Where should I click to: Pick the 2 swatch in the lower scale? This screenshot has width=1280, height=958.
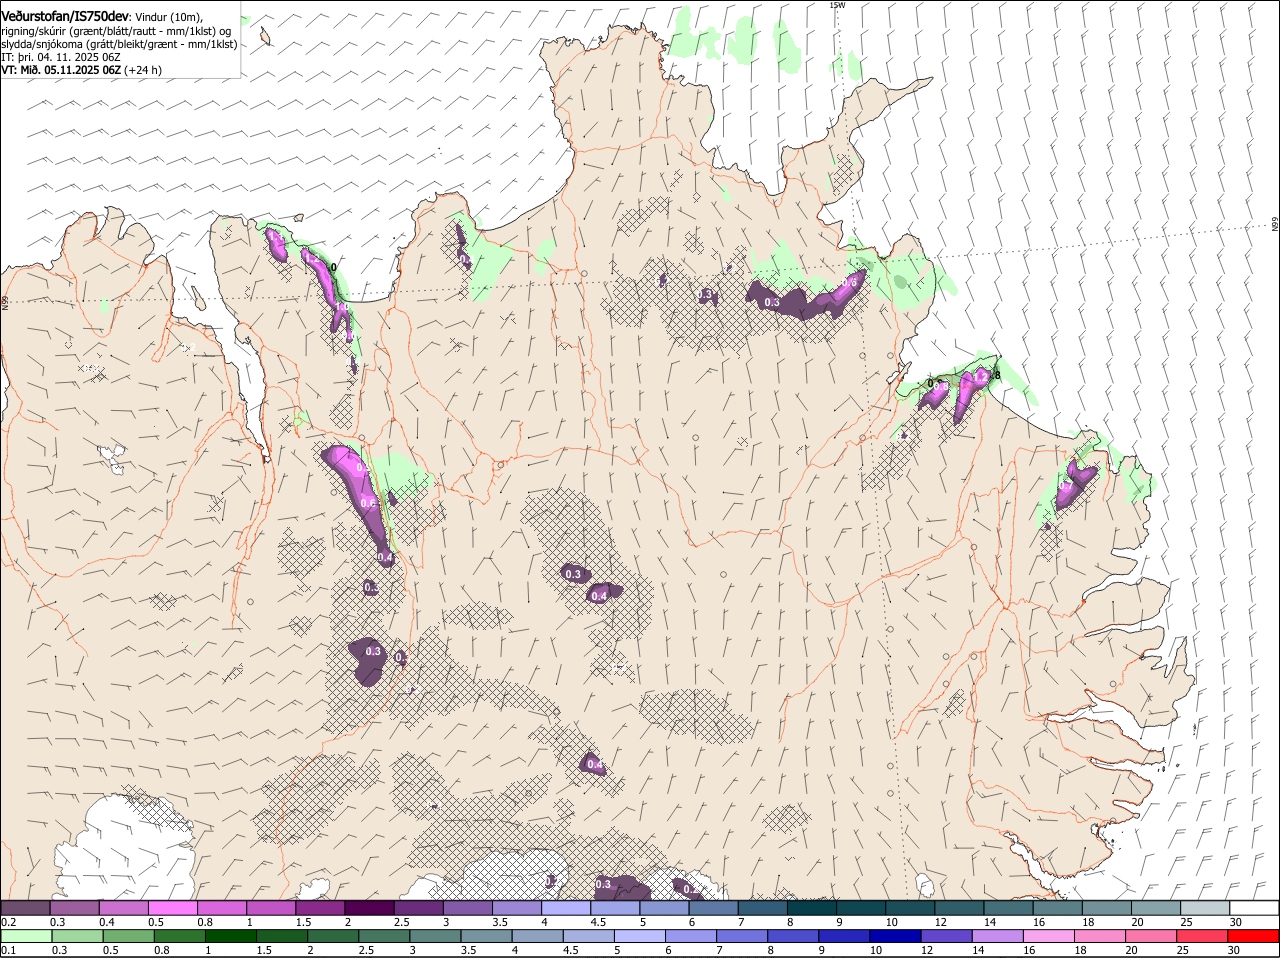click(333, 937)
